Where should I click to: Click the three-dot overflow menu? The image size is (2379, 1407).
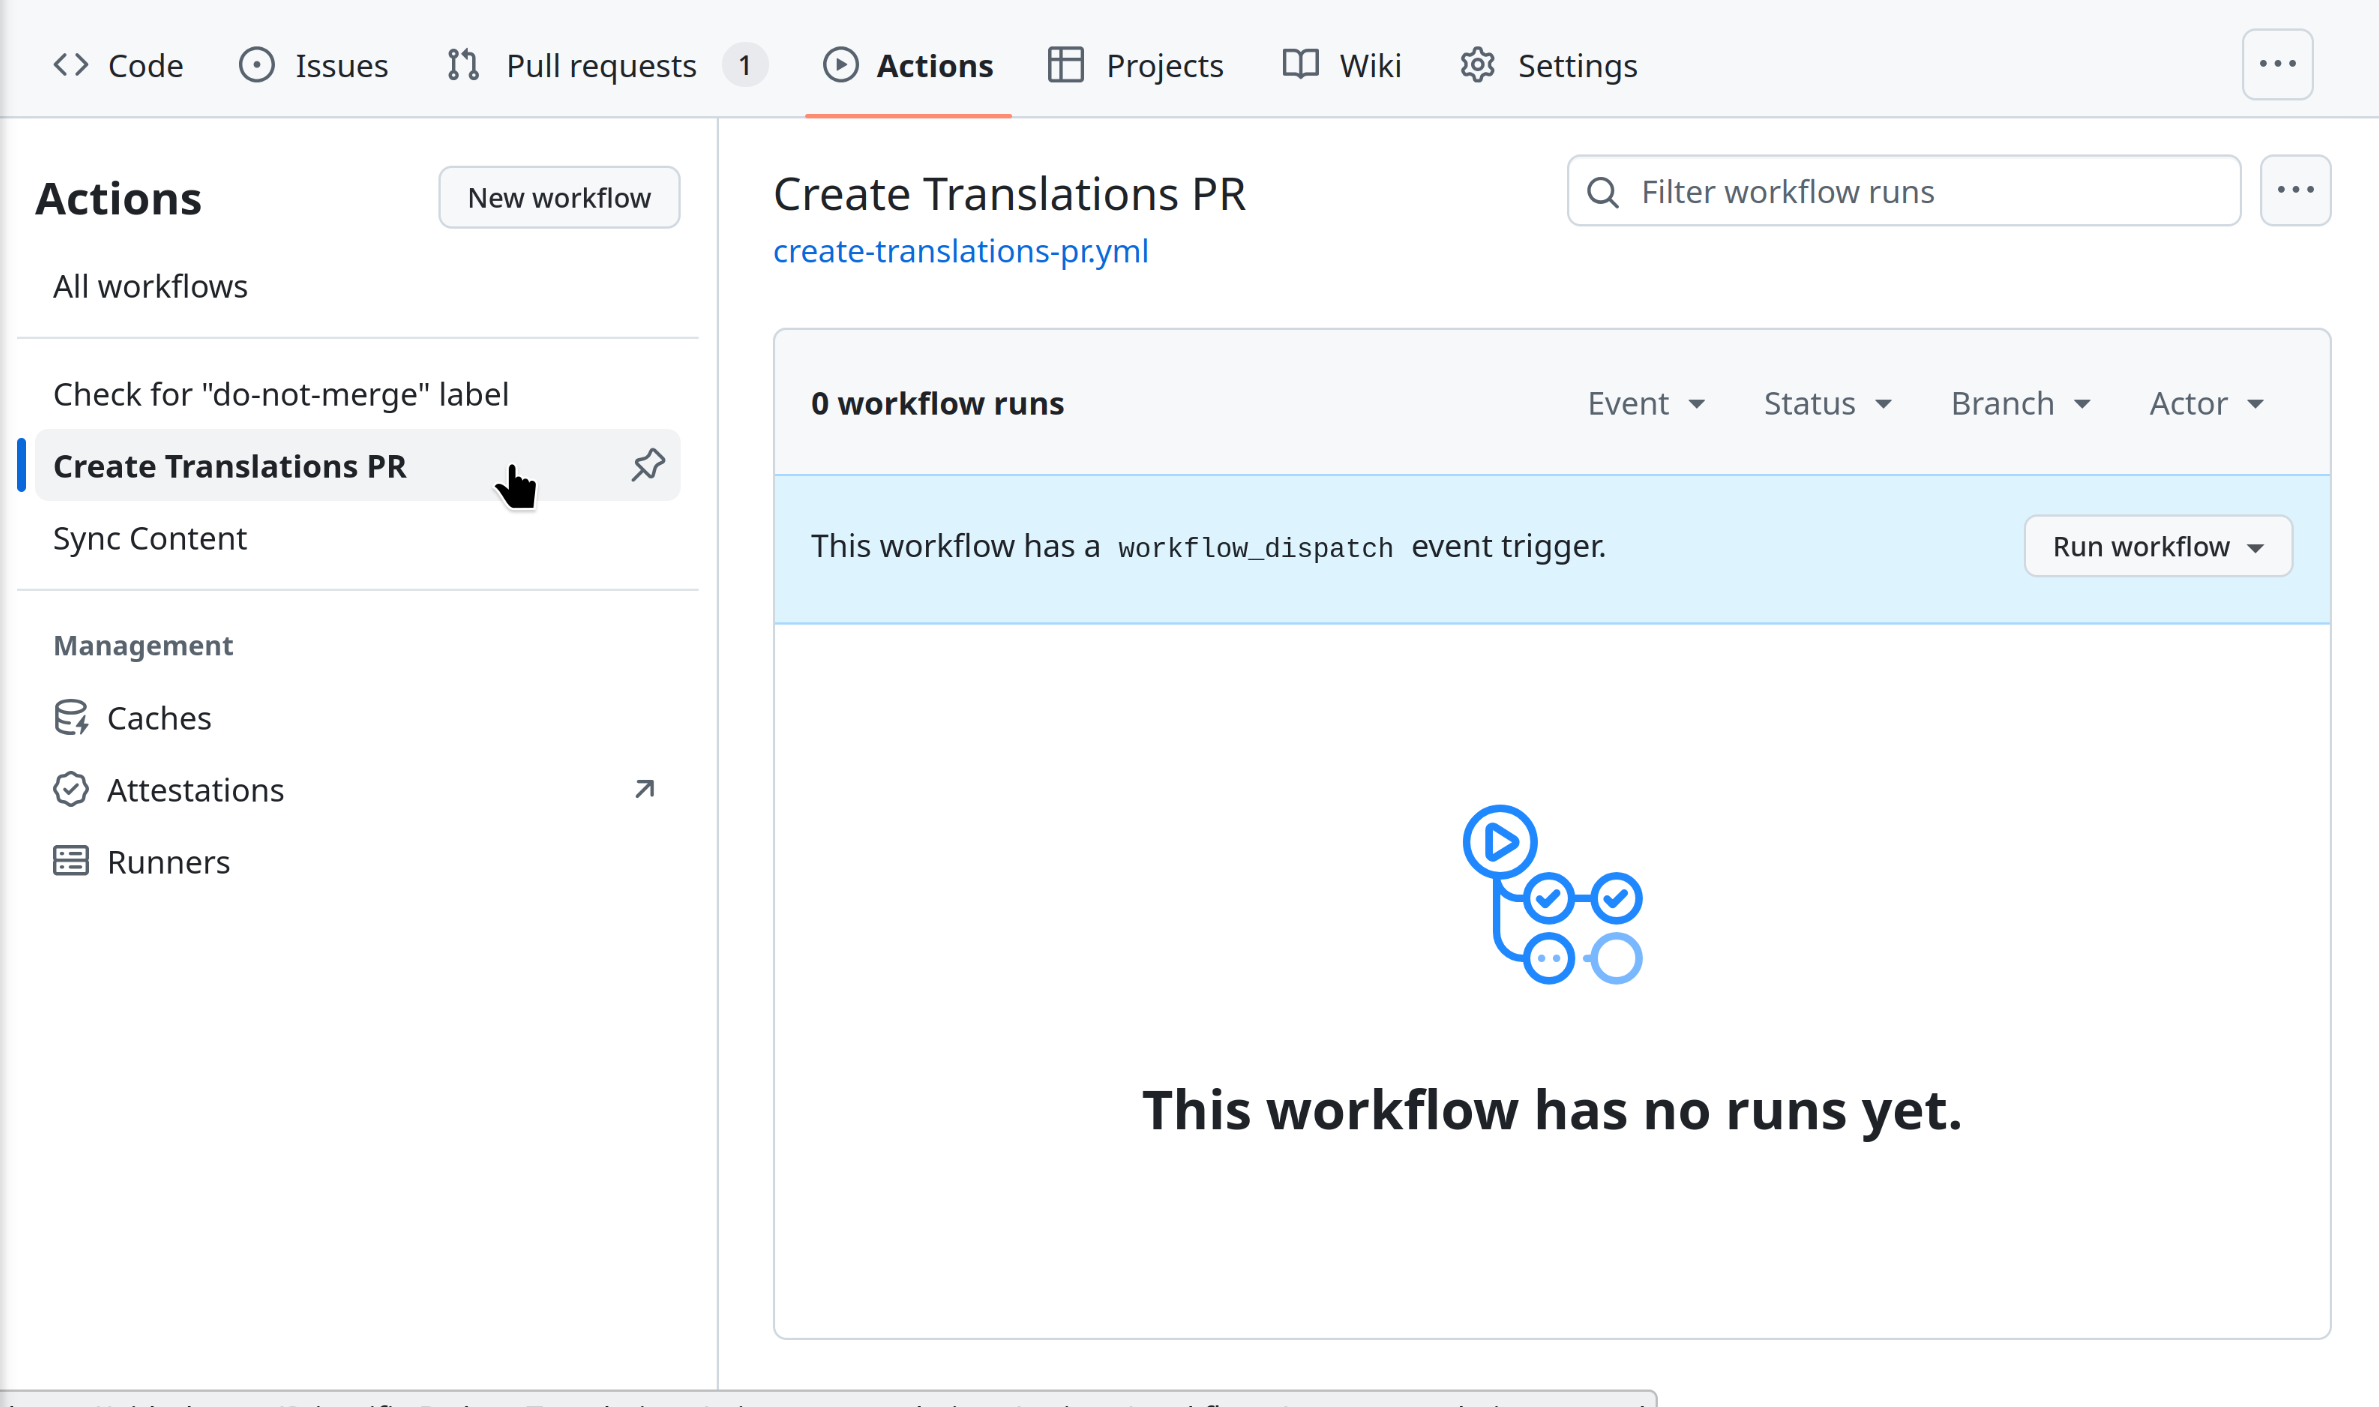tap(2297, 189)
